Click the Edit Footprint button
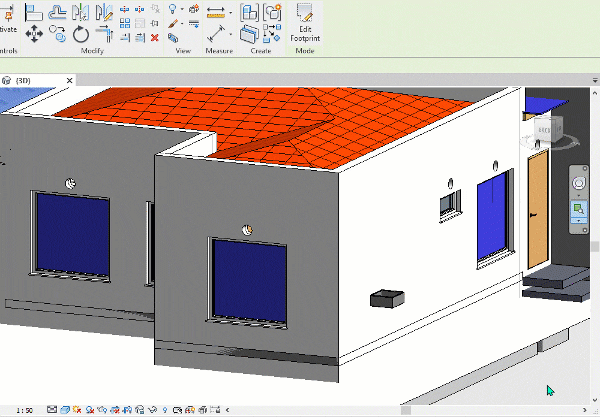This screenshot has width=600, height=417. [x=305, y=23]
